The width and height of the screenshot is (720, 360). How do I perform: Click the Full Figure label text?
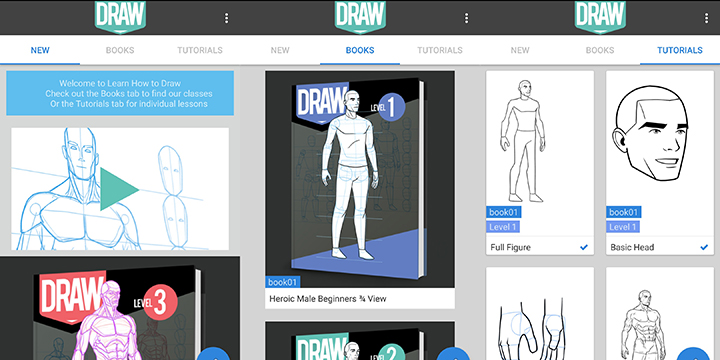click(x=510, y=247)
